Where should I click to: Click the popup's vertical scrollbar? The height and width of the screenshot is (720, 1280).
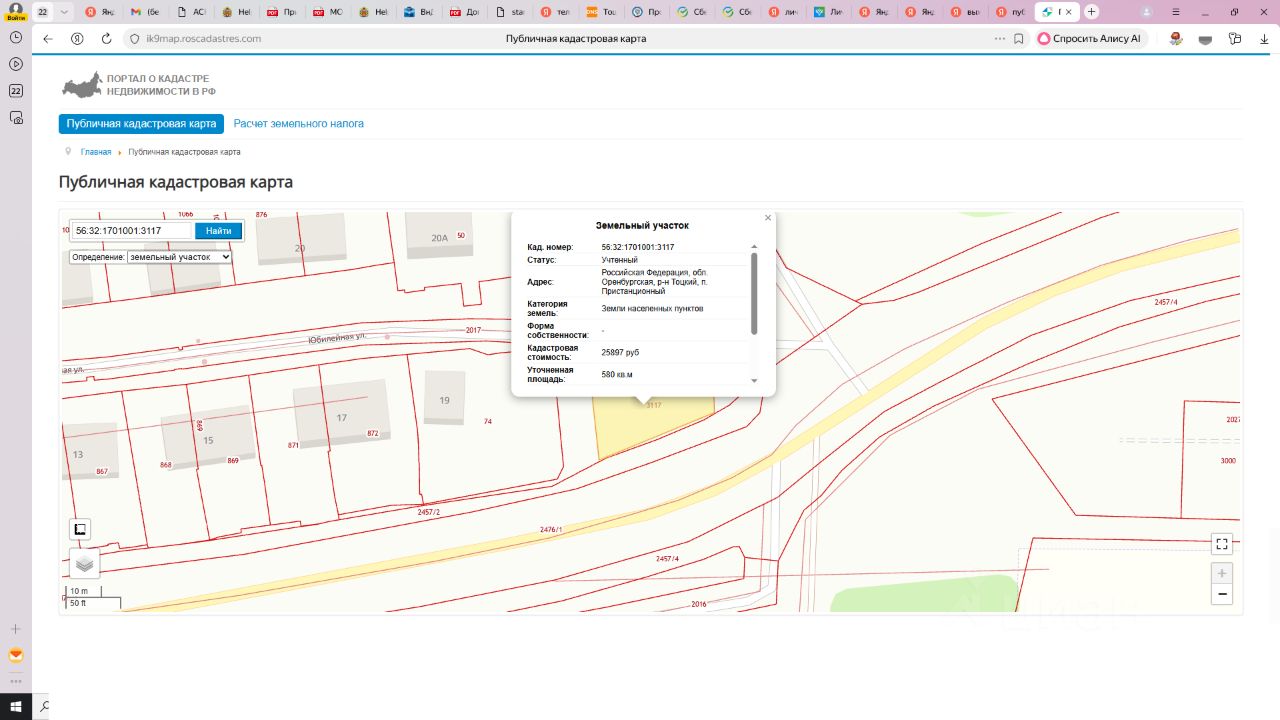(x=754, y=294)
